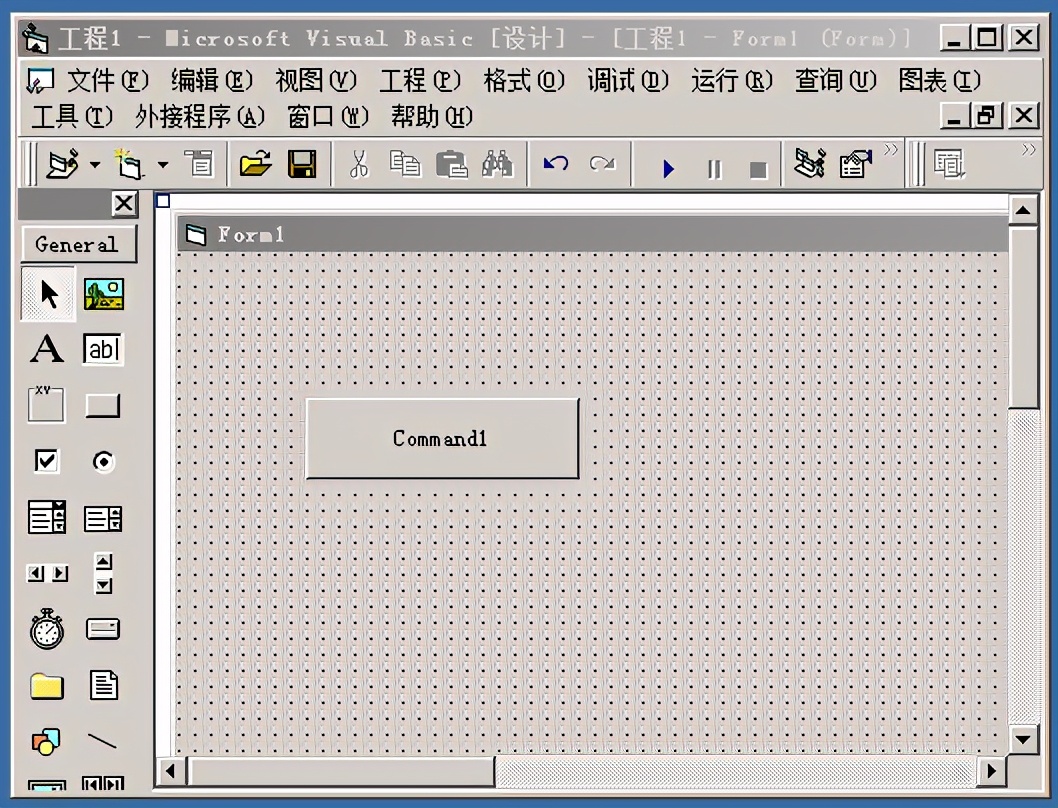Open the Project Explorer from toolbar
The width and height of the screenshot is (1058, 808).
click(x=810, y=163)
